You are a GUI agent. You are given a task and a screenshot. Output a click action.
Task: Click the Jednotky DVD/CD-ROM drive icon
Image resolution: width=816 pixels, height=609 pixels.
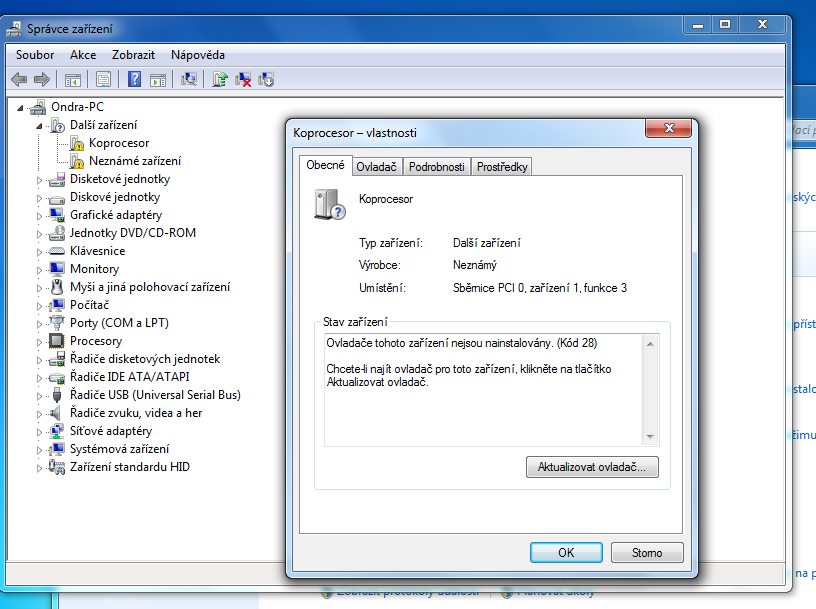pyautogui.click(x=57, y=233)
